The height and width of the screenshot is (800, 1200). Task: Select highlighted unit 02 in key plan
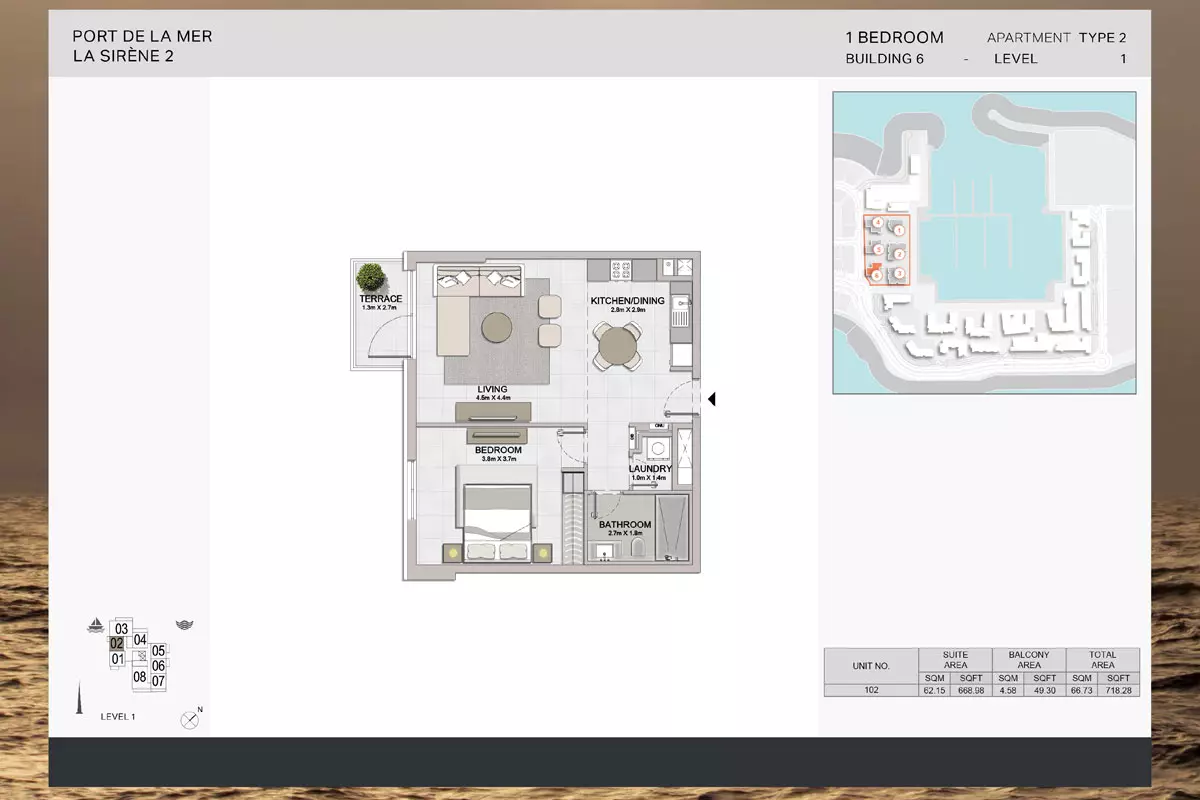(117, 643)
